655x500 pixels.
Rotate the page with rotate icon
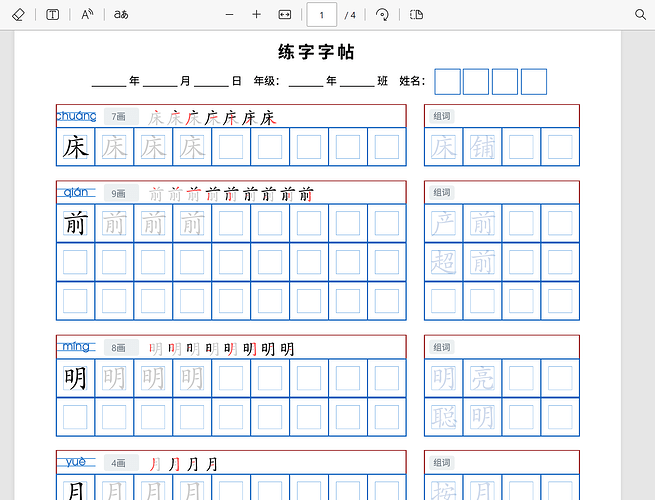(382, 15)
